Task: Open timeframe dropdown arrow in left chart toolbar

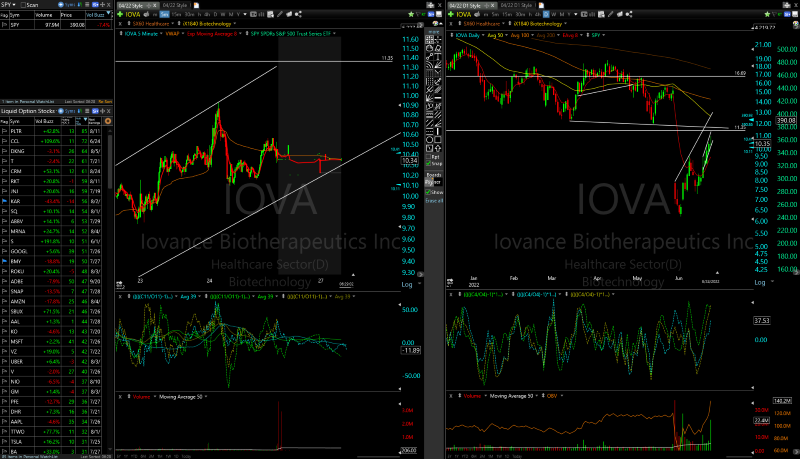Action: click(245, 14)
